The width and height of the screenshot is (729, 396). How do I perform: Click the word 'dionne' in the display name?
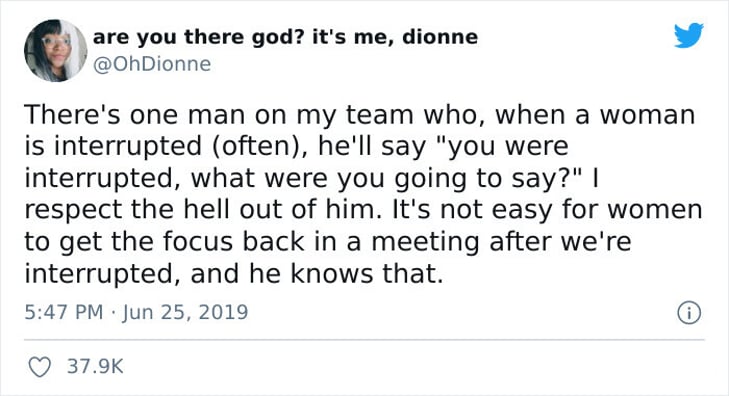click(440, 36)
